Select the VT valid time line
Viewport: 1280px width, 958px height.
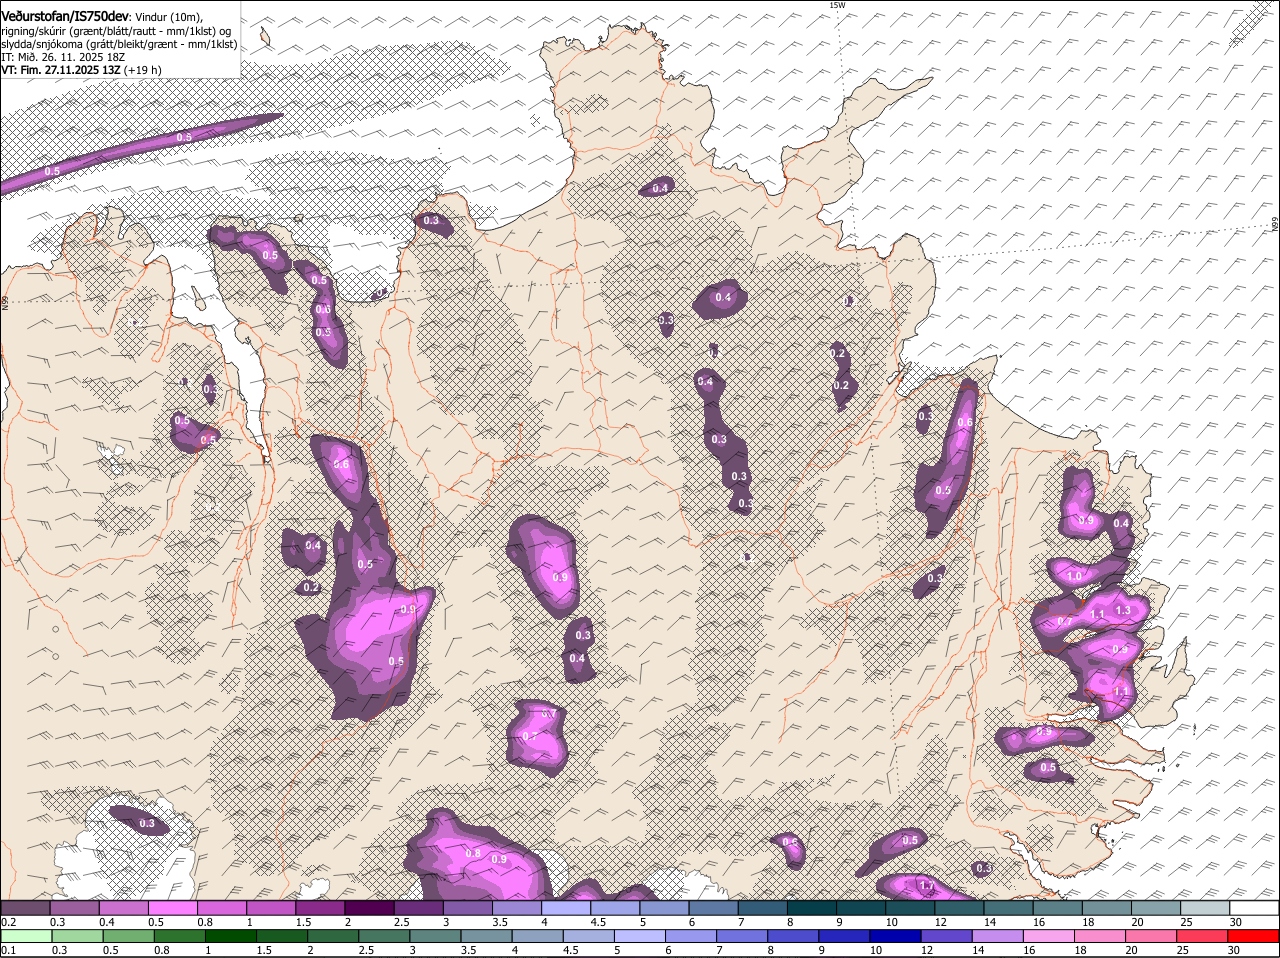81,70
